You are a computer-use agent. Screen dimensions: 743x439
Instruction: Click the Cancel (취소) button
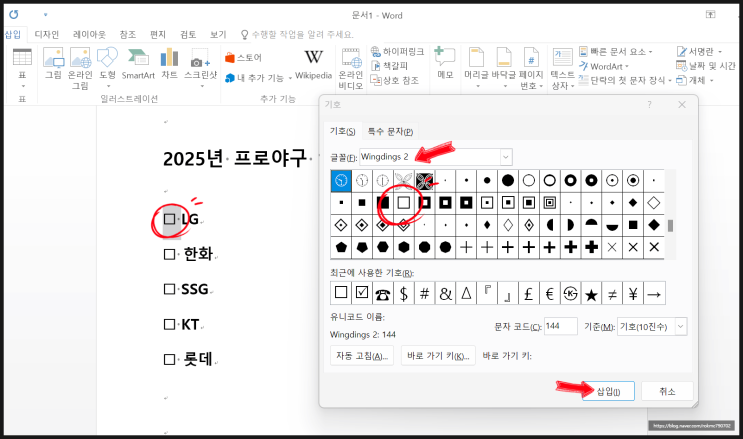(x=667, y=391)
